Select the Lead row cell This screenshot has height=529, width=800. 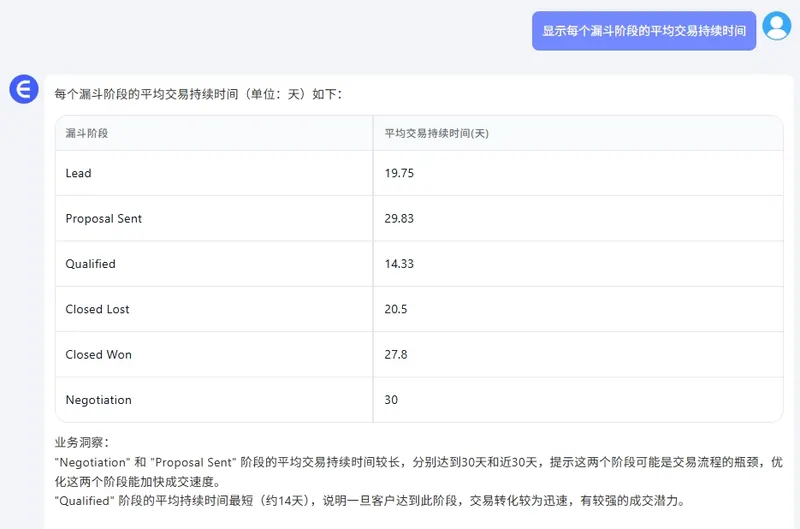coord(79,173)
